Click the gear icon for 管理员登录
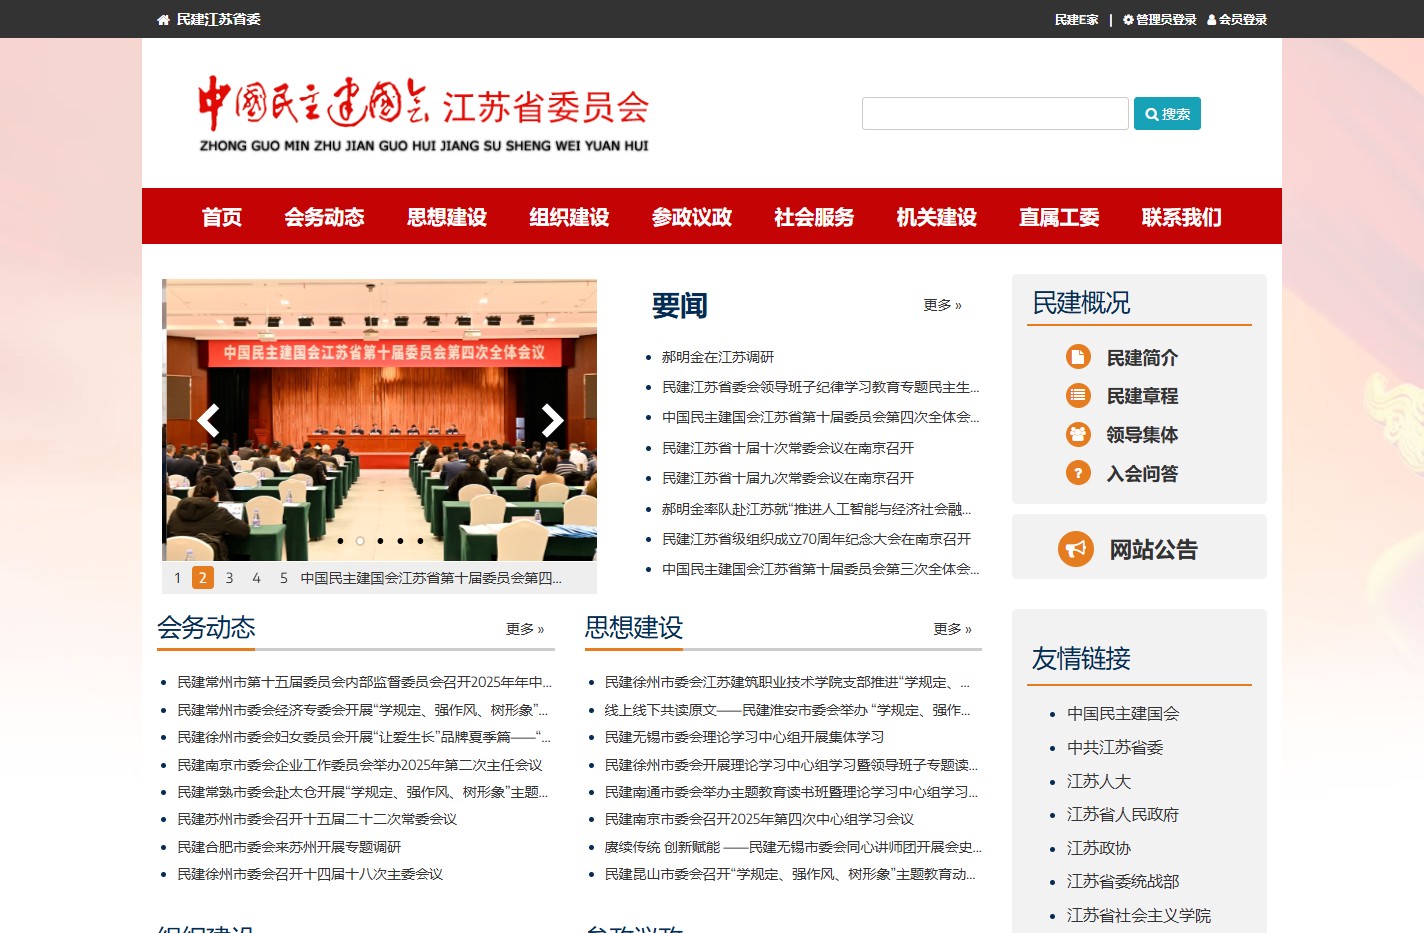Image resolution: width=1424 pixels, height=933 pixels. pos(1128,20)
